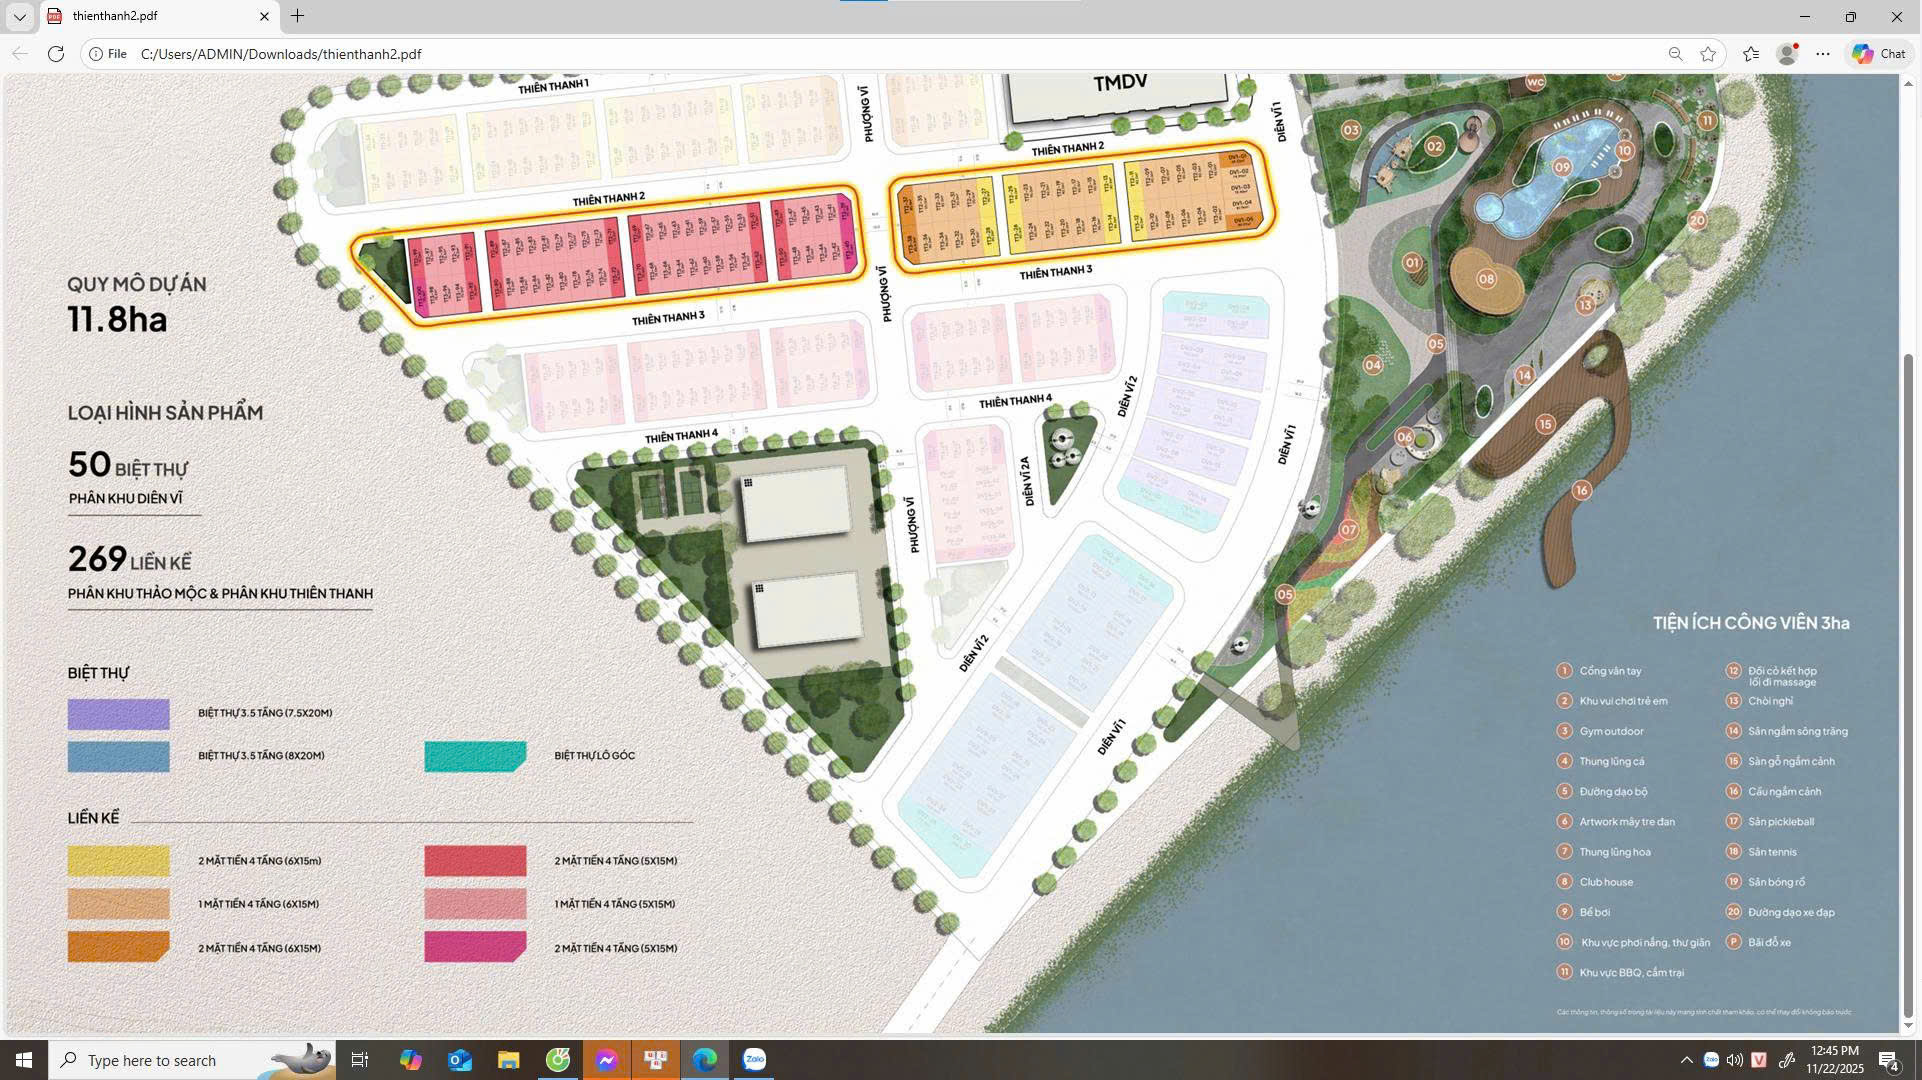The image size is (1922, 1080).
Task: Click the browser back arrow
Action: click(x=19, y=54)
